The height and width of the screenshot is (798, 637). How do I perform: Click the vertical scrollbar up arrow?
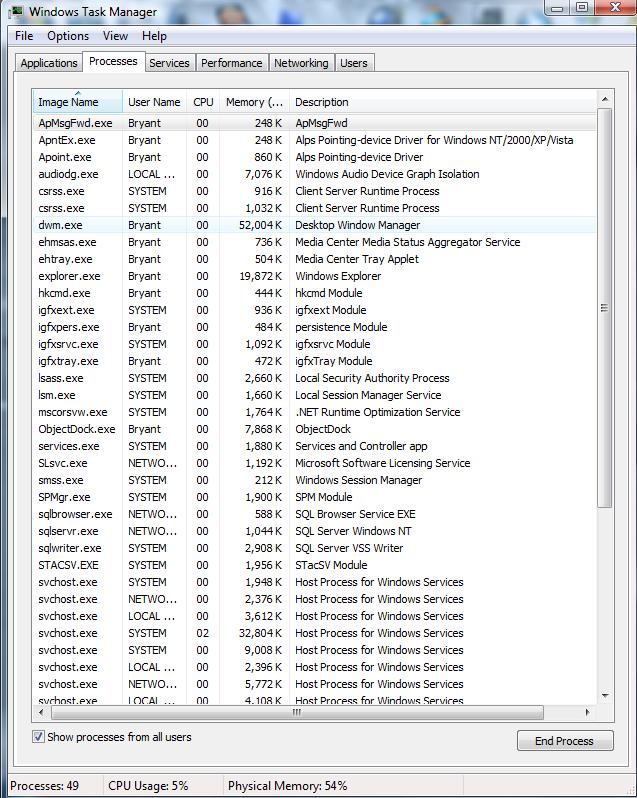604,99
